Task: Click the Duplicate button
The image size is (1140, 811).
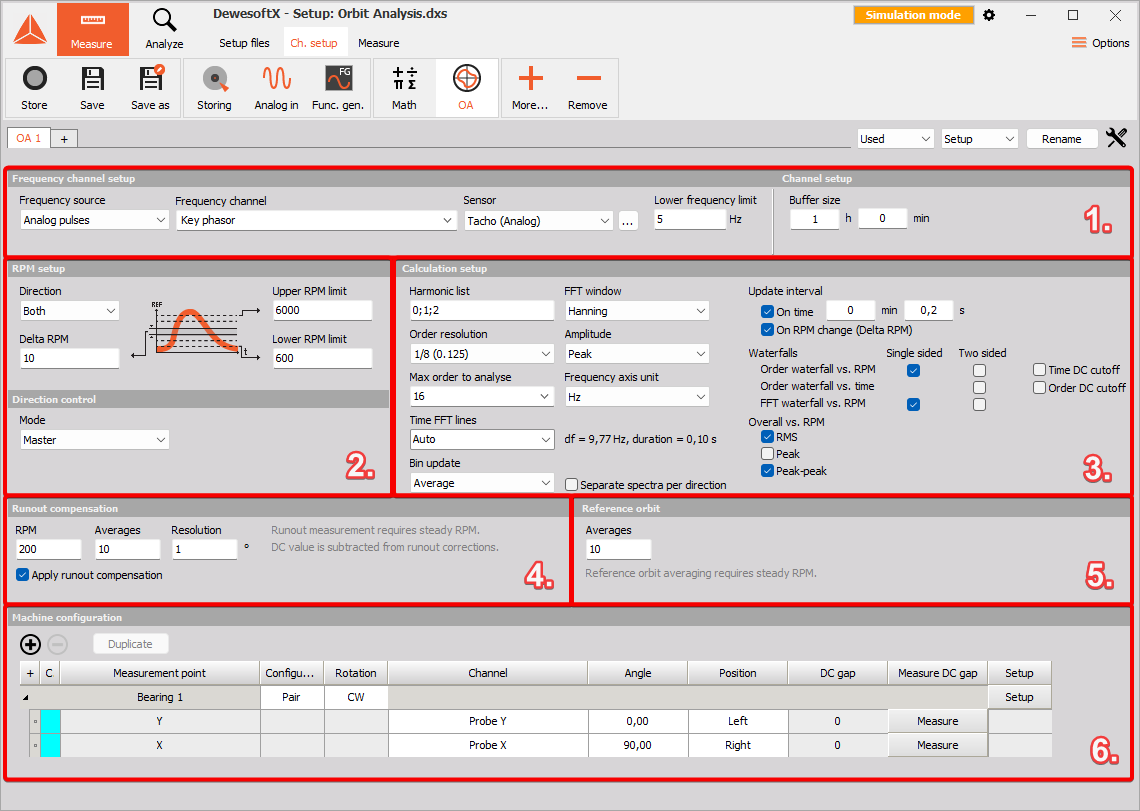Action: point(130,644)
